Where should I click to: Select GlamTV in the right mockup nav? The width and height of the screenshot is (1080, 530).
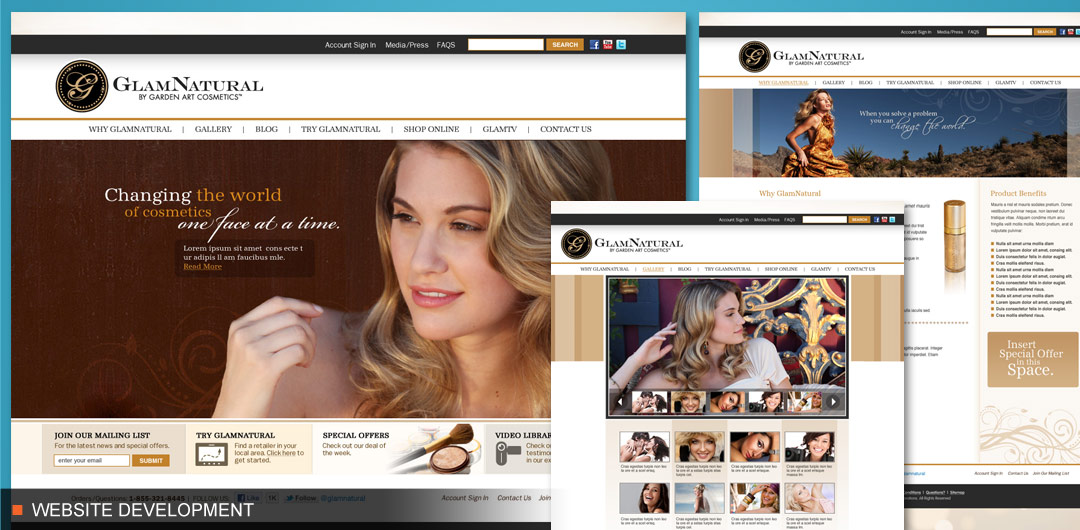(x=1006, y=83)
